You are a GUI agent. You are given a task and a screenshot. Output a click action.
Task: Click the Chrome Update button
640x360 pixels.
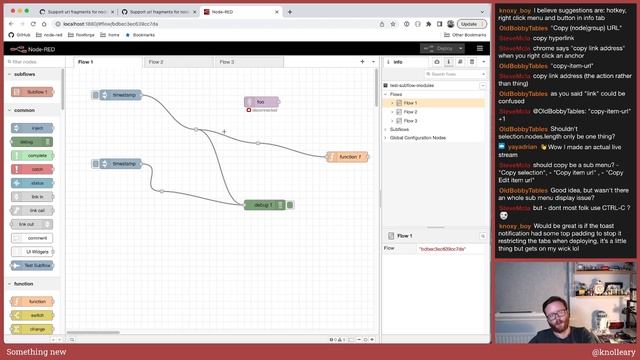[471, 24]
